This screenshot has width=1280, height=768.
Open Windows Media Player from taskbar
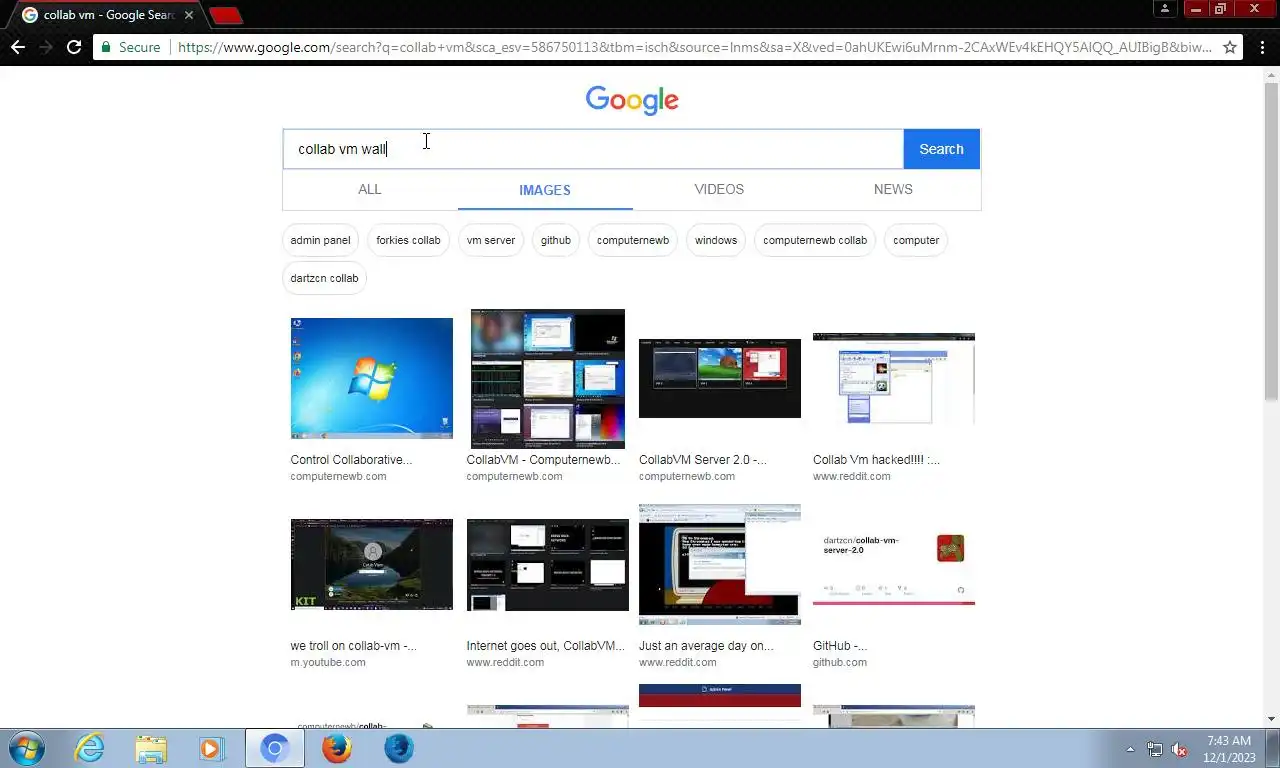tap(211, 748)
